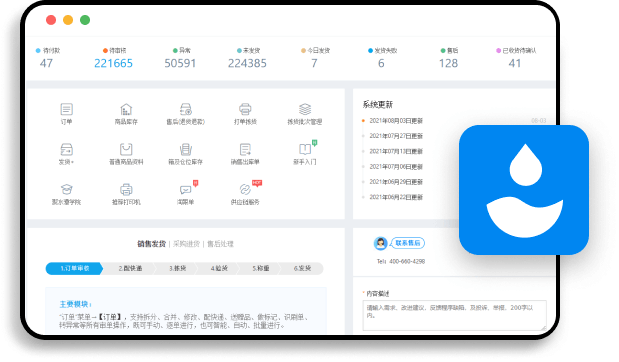Viewport: 619px width, 362px height.
Task: Open the 打单拣货 printer icon
Action: tap(245, 109)
